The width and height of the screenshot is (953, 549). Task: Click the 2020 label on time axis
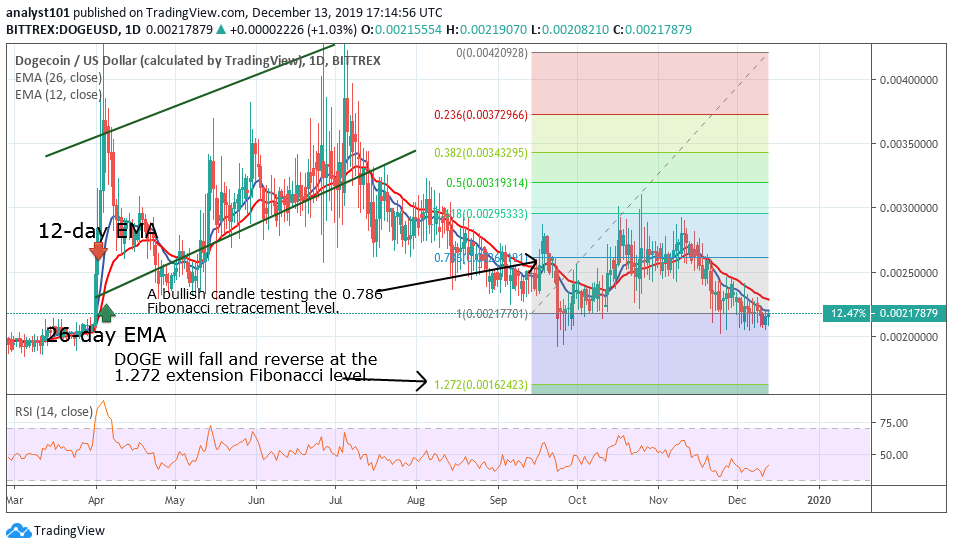click(x=819, y=498)
